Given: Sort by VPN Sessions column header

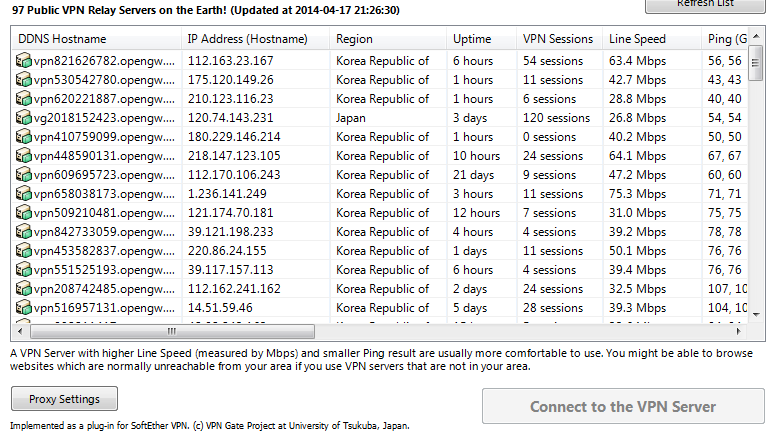Looking at the screenshot, I should point(560,39).
